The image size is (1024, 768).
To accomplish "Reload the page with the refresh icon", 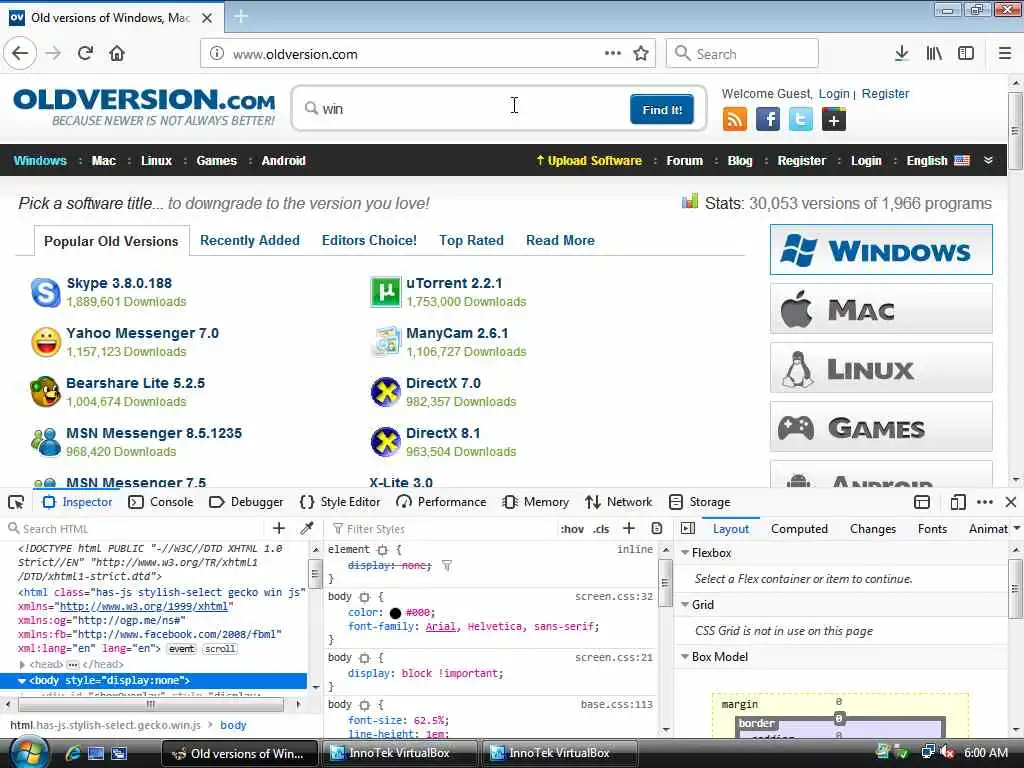I will coord(85,54).
